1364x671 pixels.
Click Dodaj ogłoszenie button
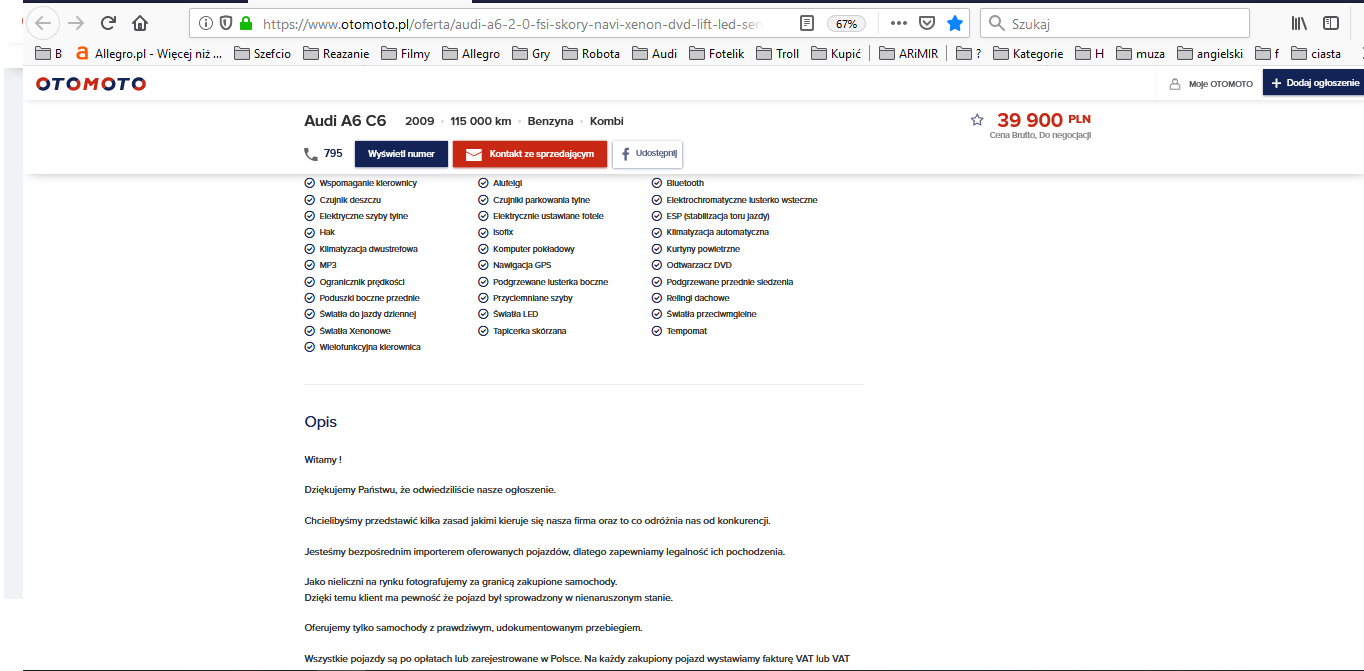1313,83
